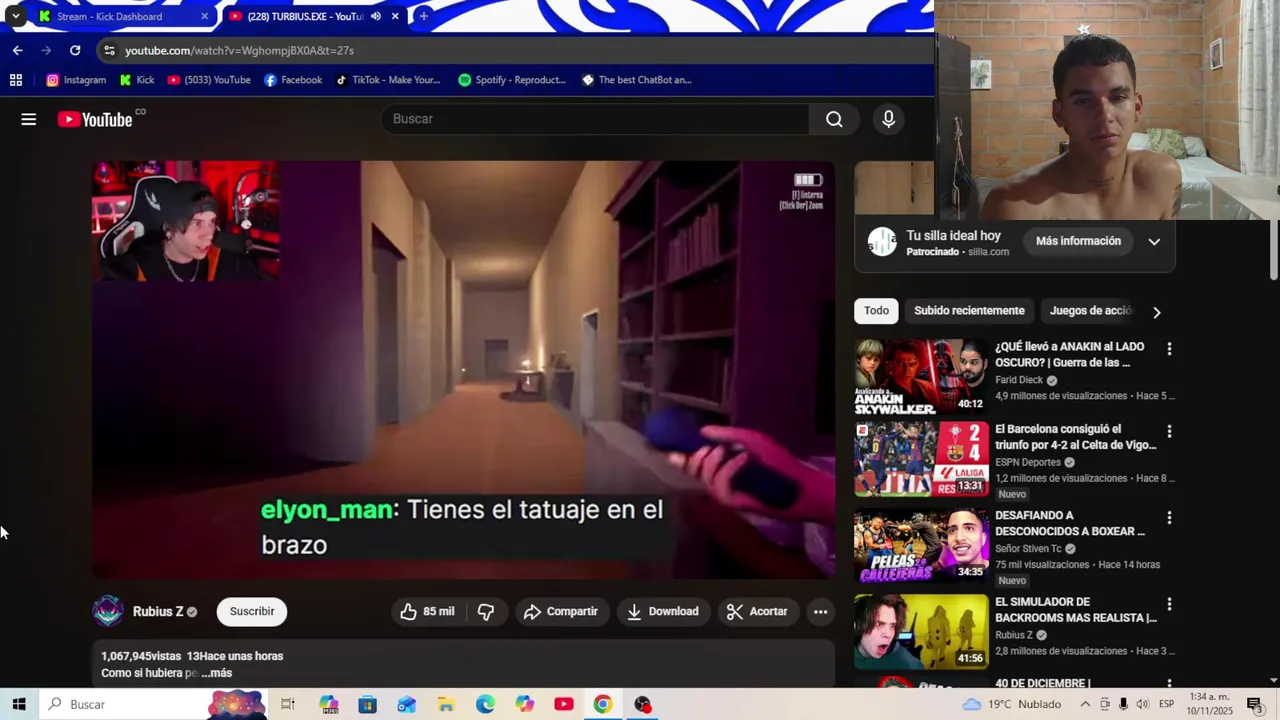This screenshot has width=1280, height=720.
Task: Open The best ChatBot bookmark
Action: 637,80
